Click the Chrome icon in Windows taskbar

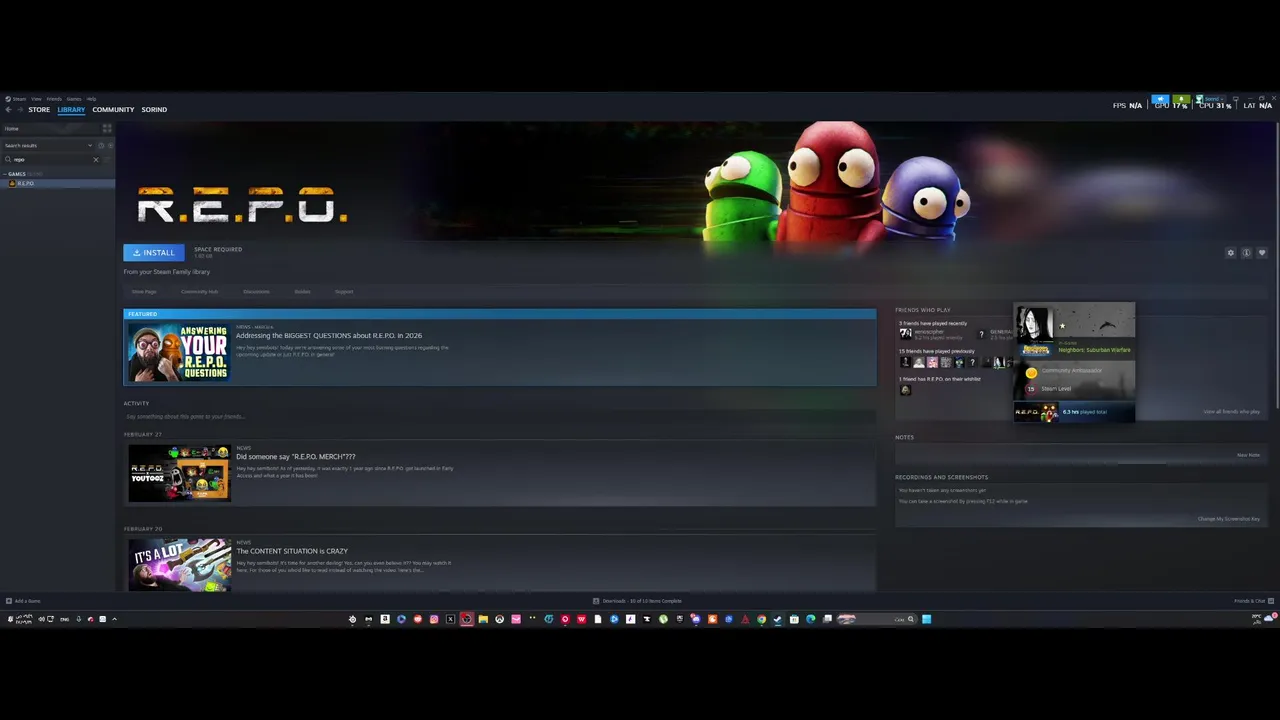(761, 619)
